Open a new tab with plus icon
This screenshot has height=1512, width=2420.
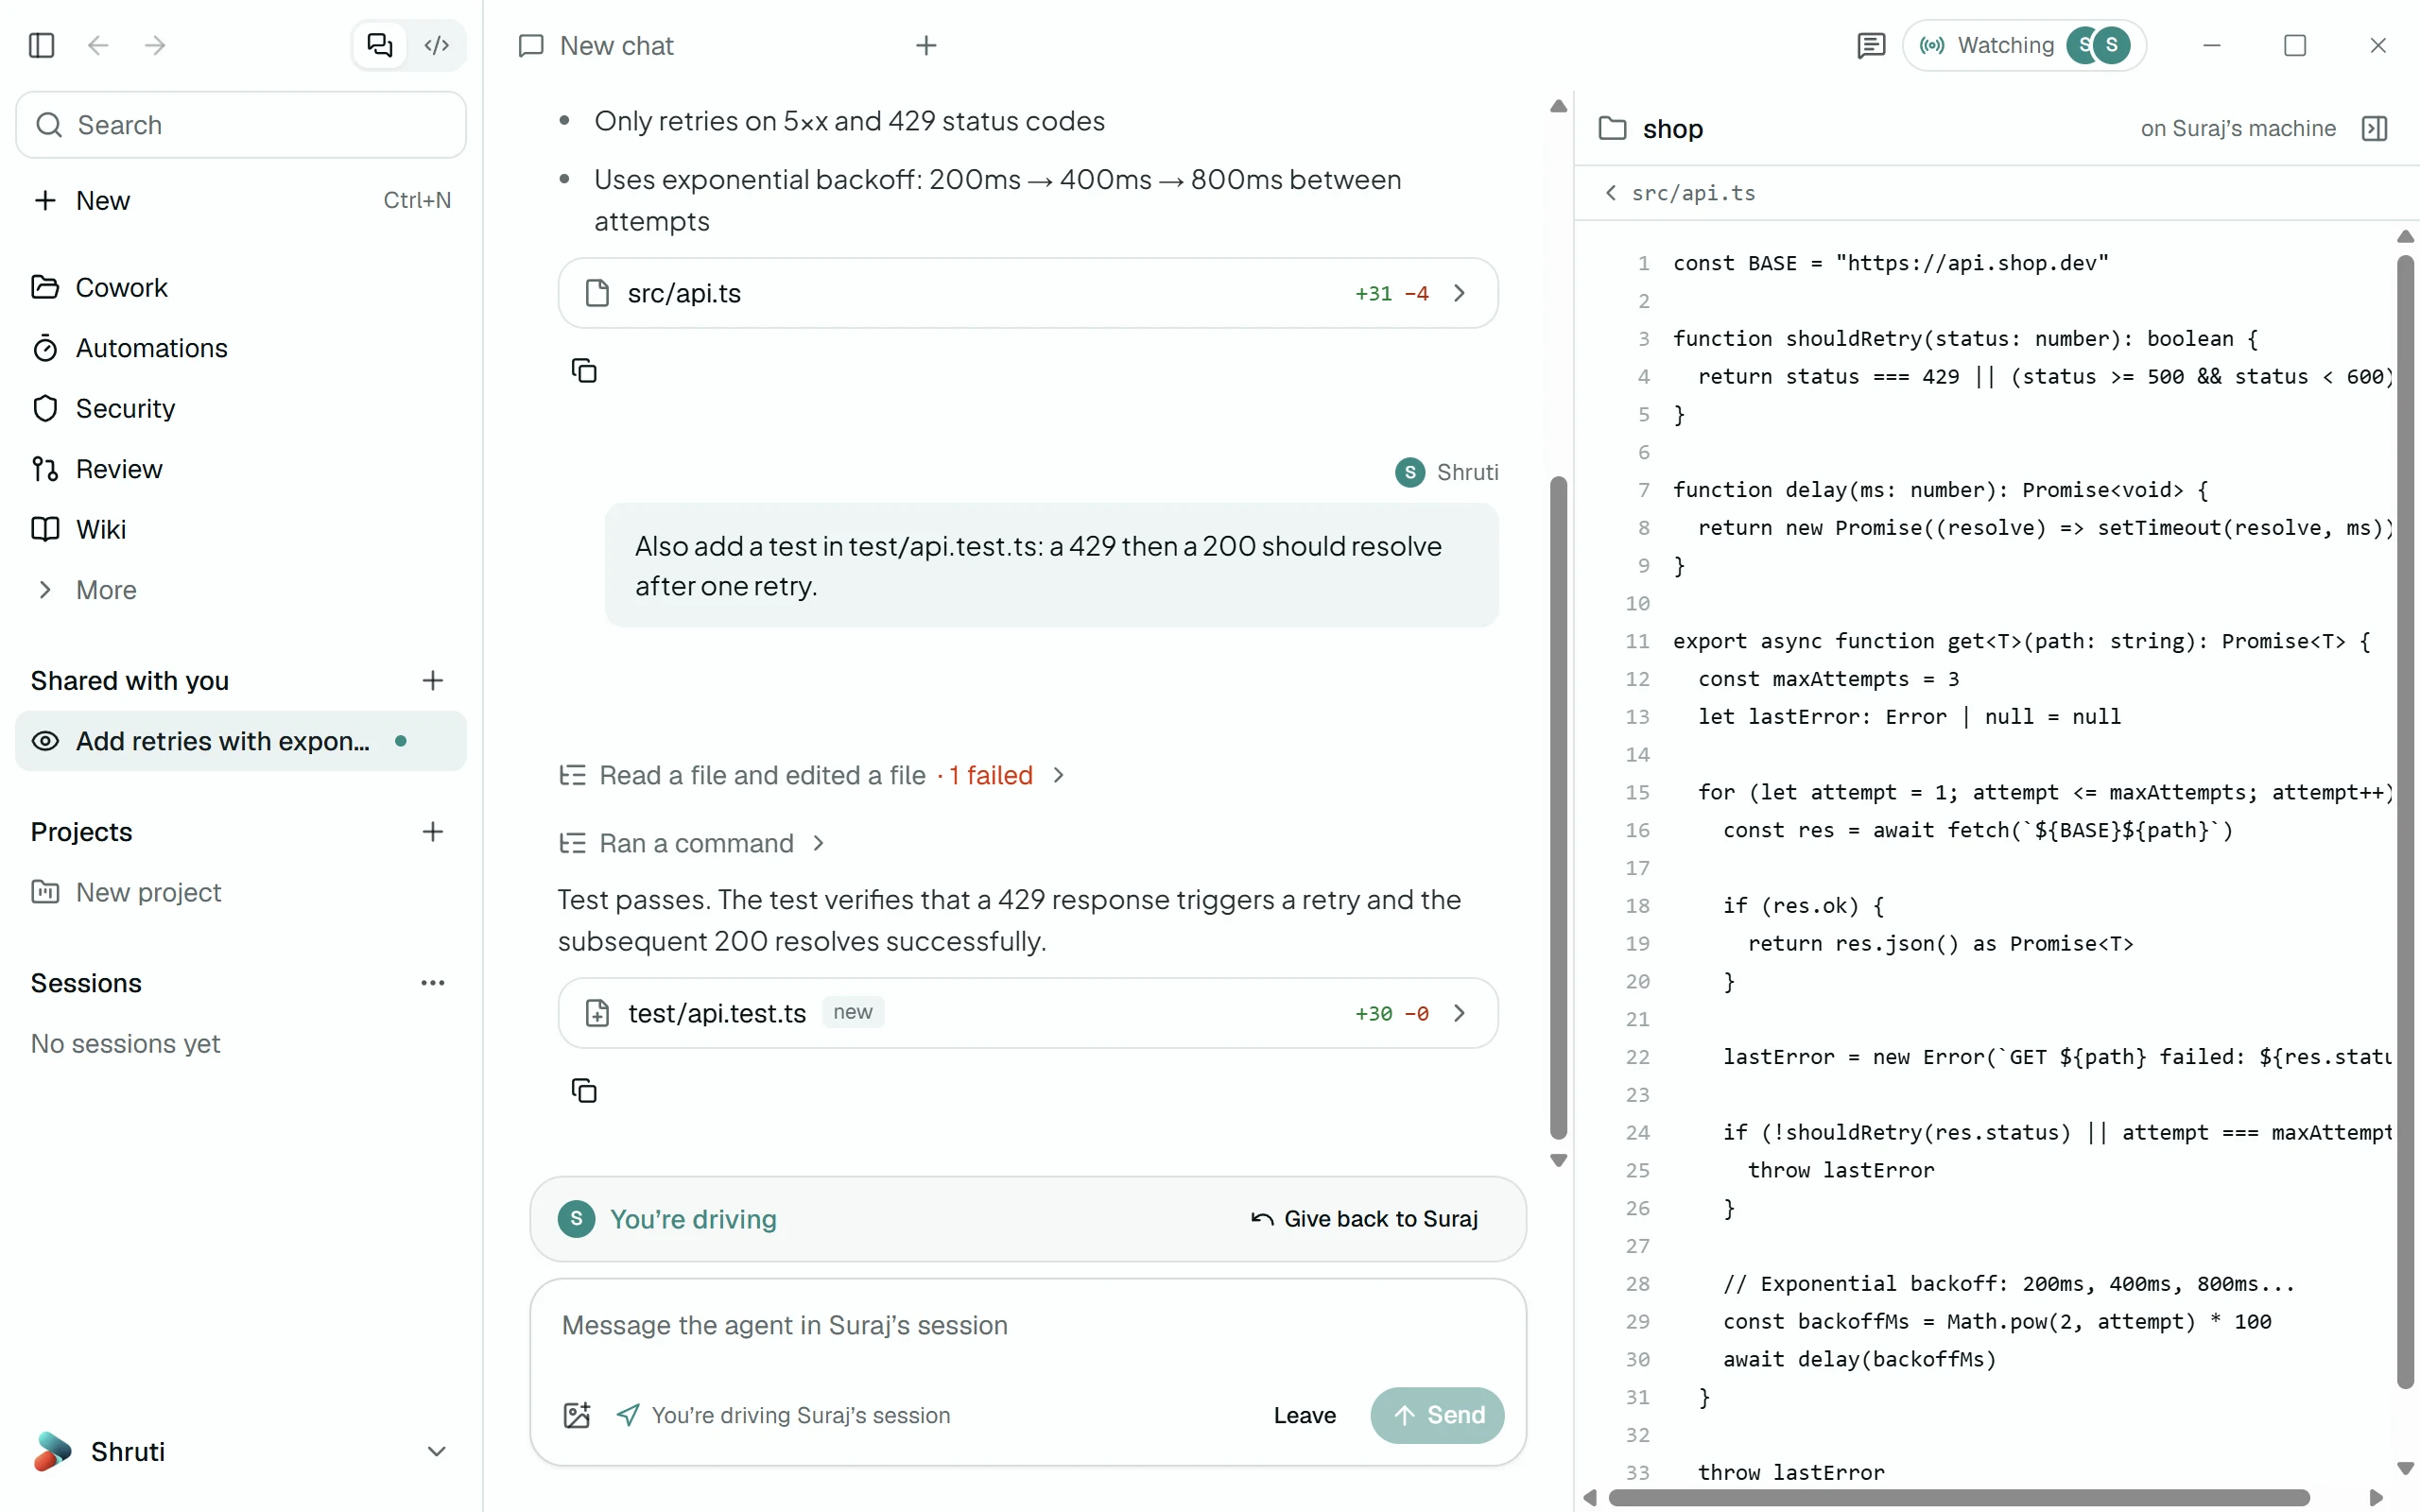pos(926,45)
